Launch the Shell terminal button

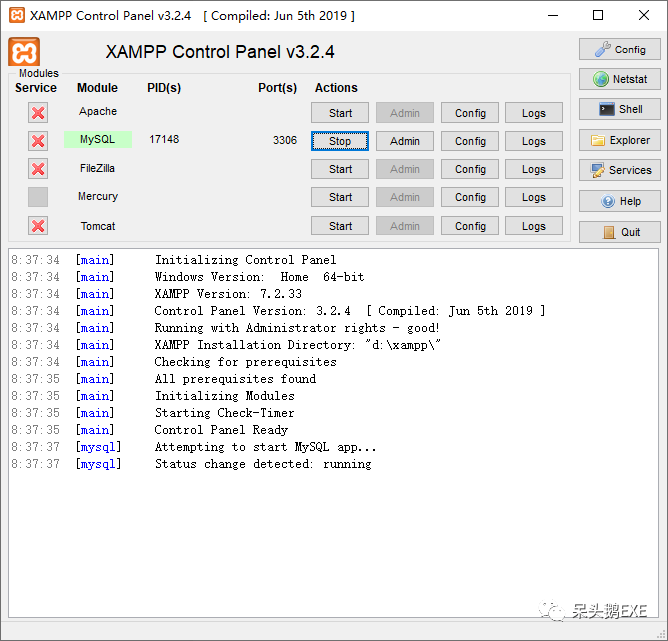tap(619, 109)
